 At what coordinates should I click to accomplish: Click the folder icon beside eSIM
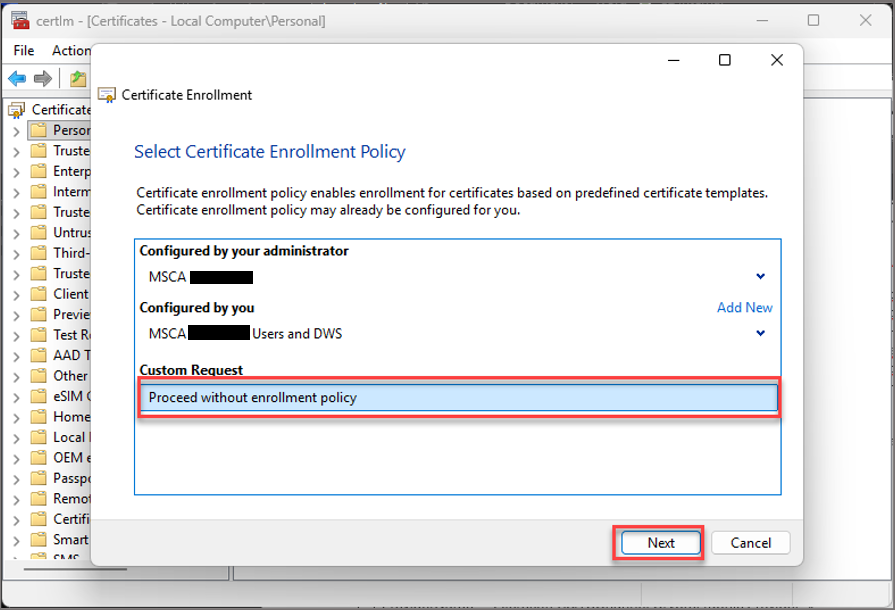click(x=38, y=396)
